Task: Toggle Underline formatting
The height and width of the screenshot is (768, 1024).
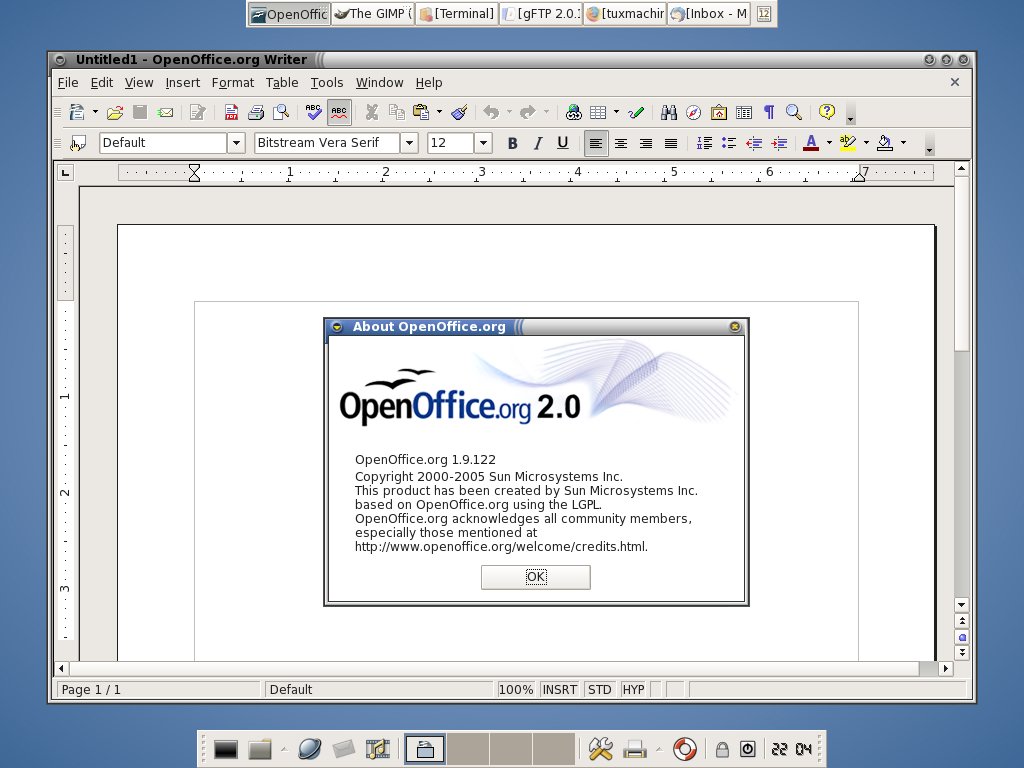Action: tap(562, 143)
